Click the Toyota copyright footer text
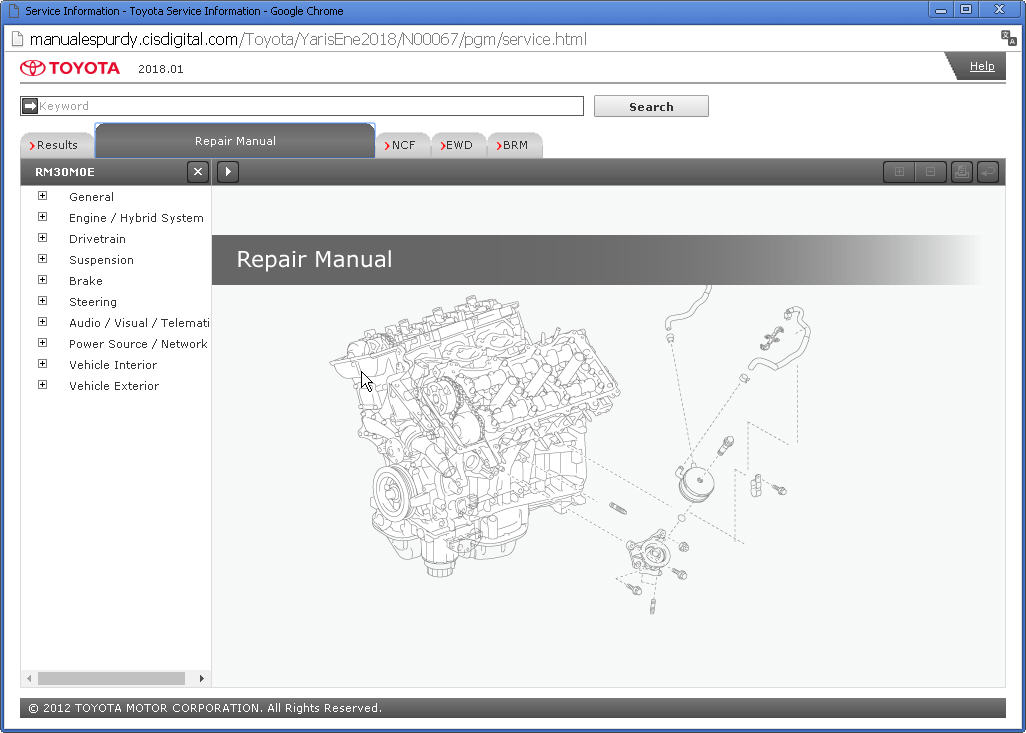This screenshot has height=733, width=1026. 205,707
